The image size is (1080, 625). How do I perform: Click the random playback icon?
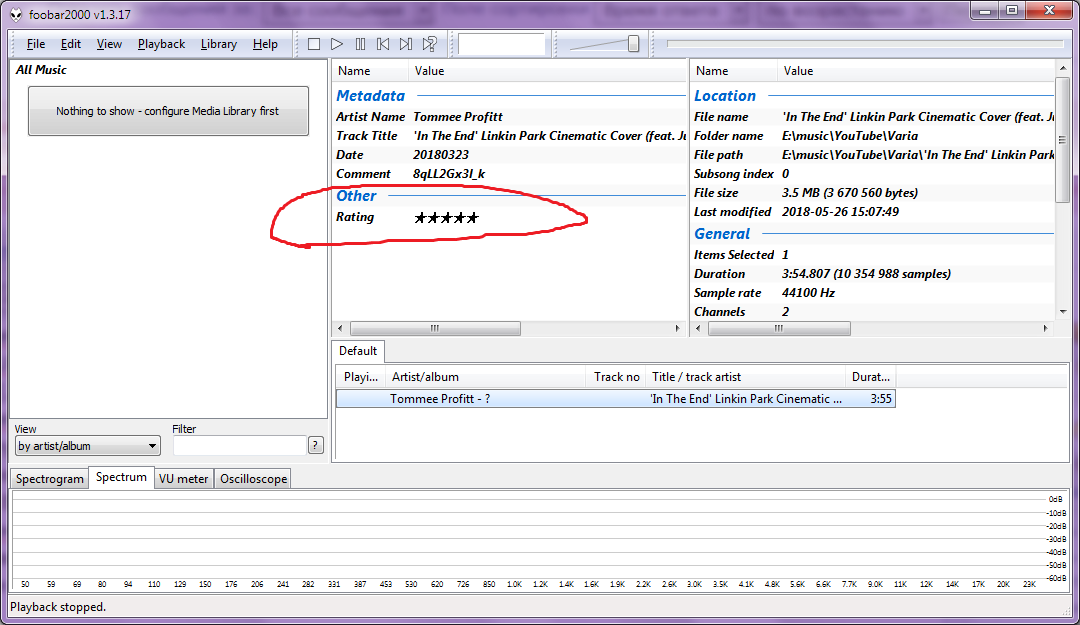[429, 44]
